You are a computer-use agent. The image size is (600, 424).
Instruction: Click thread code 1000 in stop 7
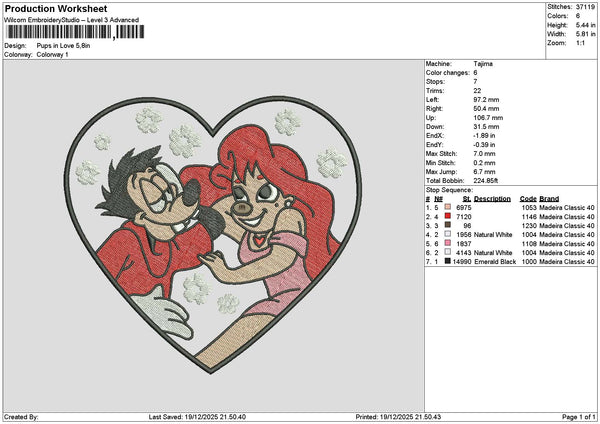[x=529, y=262]
